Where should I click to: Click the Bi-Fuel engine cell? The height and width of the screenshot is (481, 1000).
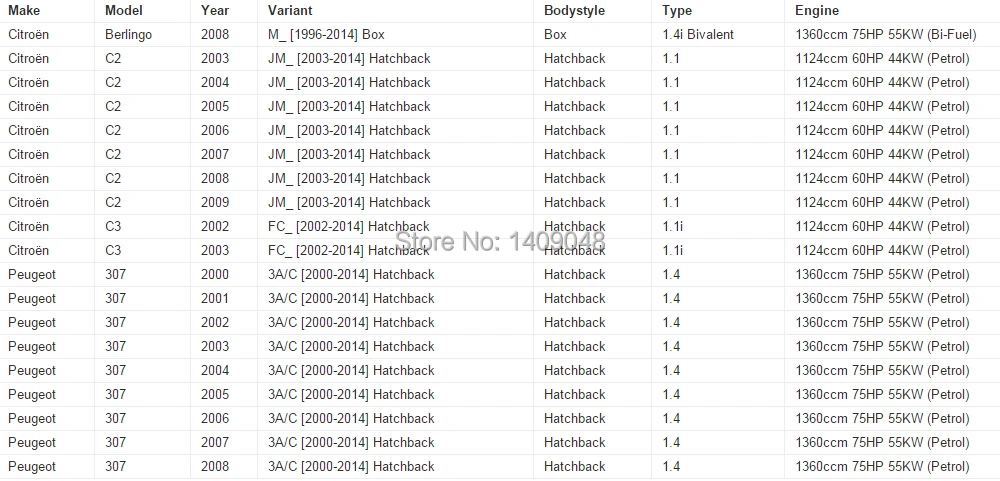coord(886,34)
